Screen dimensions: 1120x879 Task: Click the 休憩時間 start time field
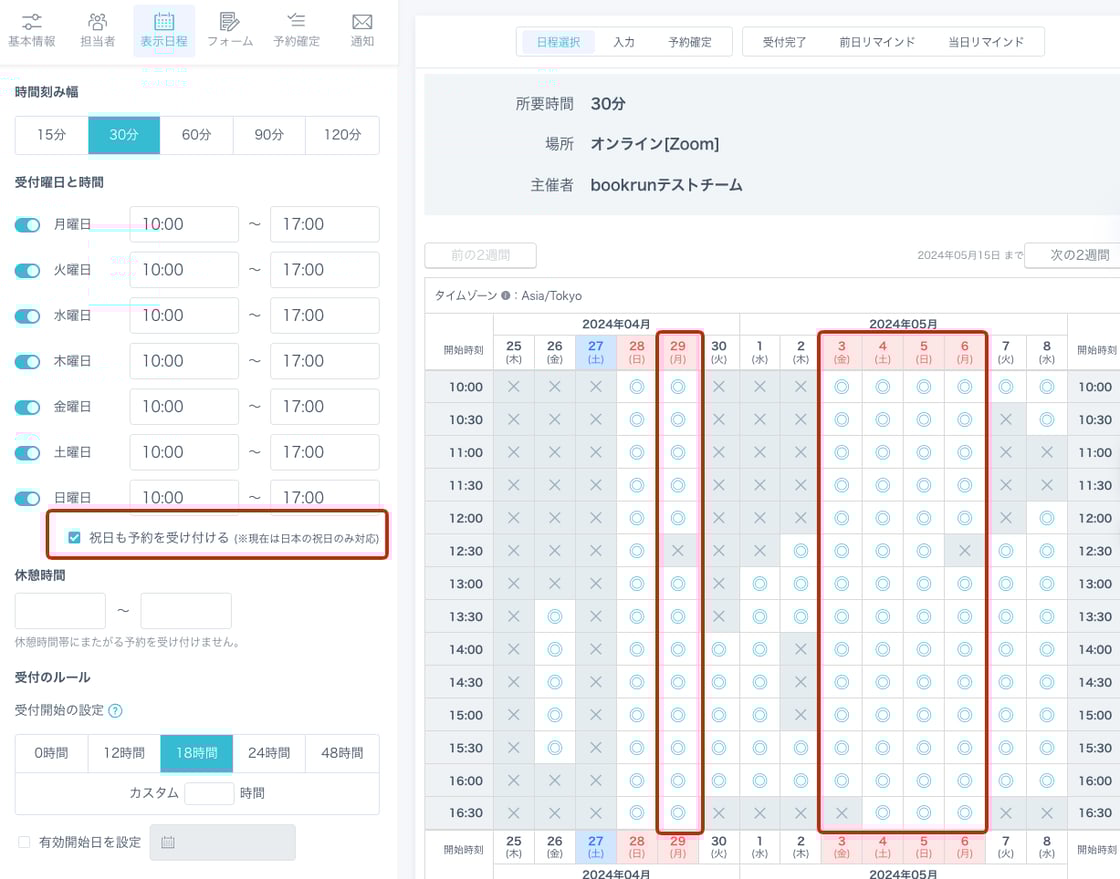(60, 611)
